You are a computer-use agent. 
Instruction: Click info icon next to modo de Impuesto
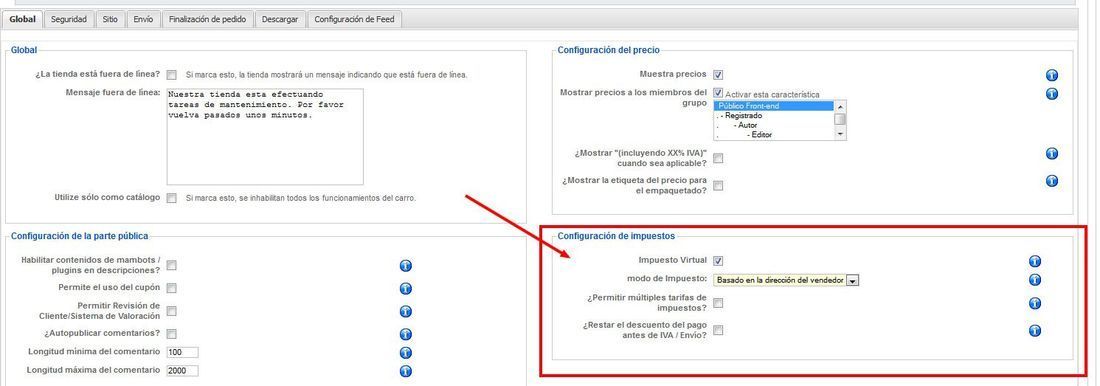[x=1034, y=280]
